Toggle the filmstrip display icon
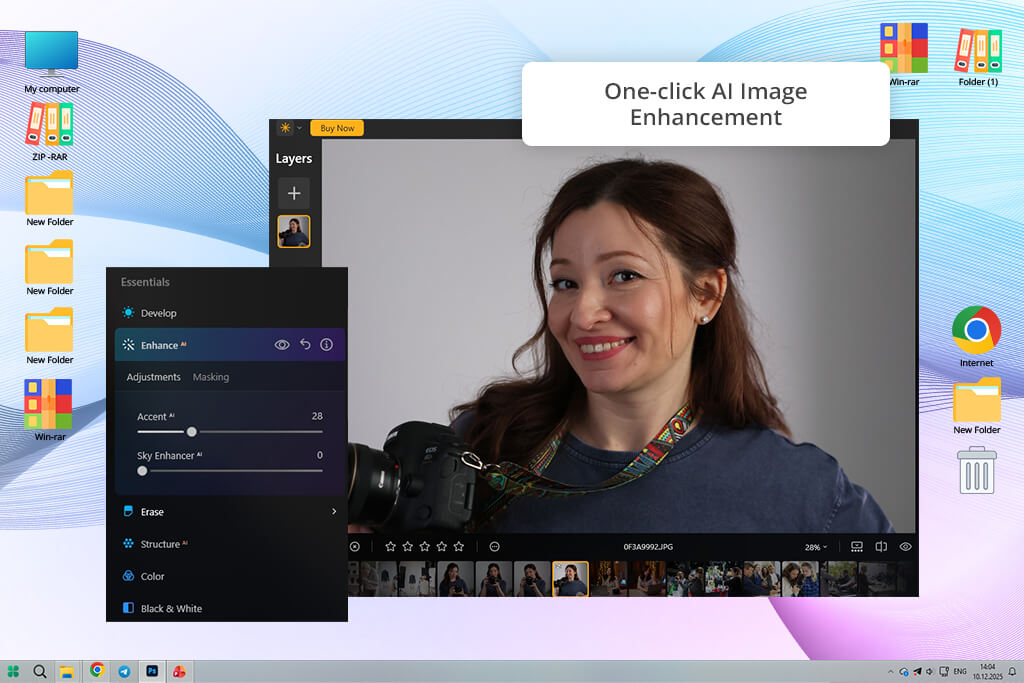Image resolution: width=1024 pixels, height=683 pixels. pos(857,547)
